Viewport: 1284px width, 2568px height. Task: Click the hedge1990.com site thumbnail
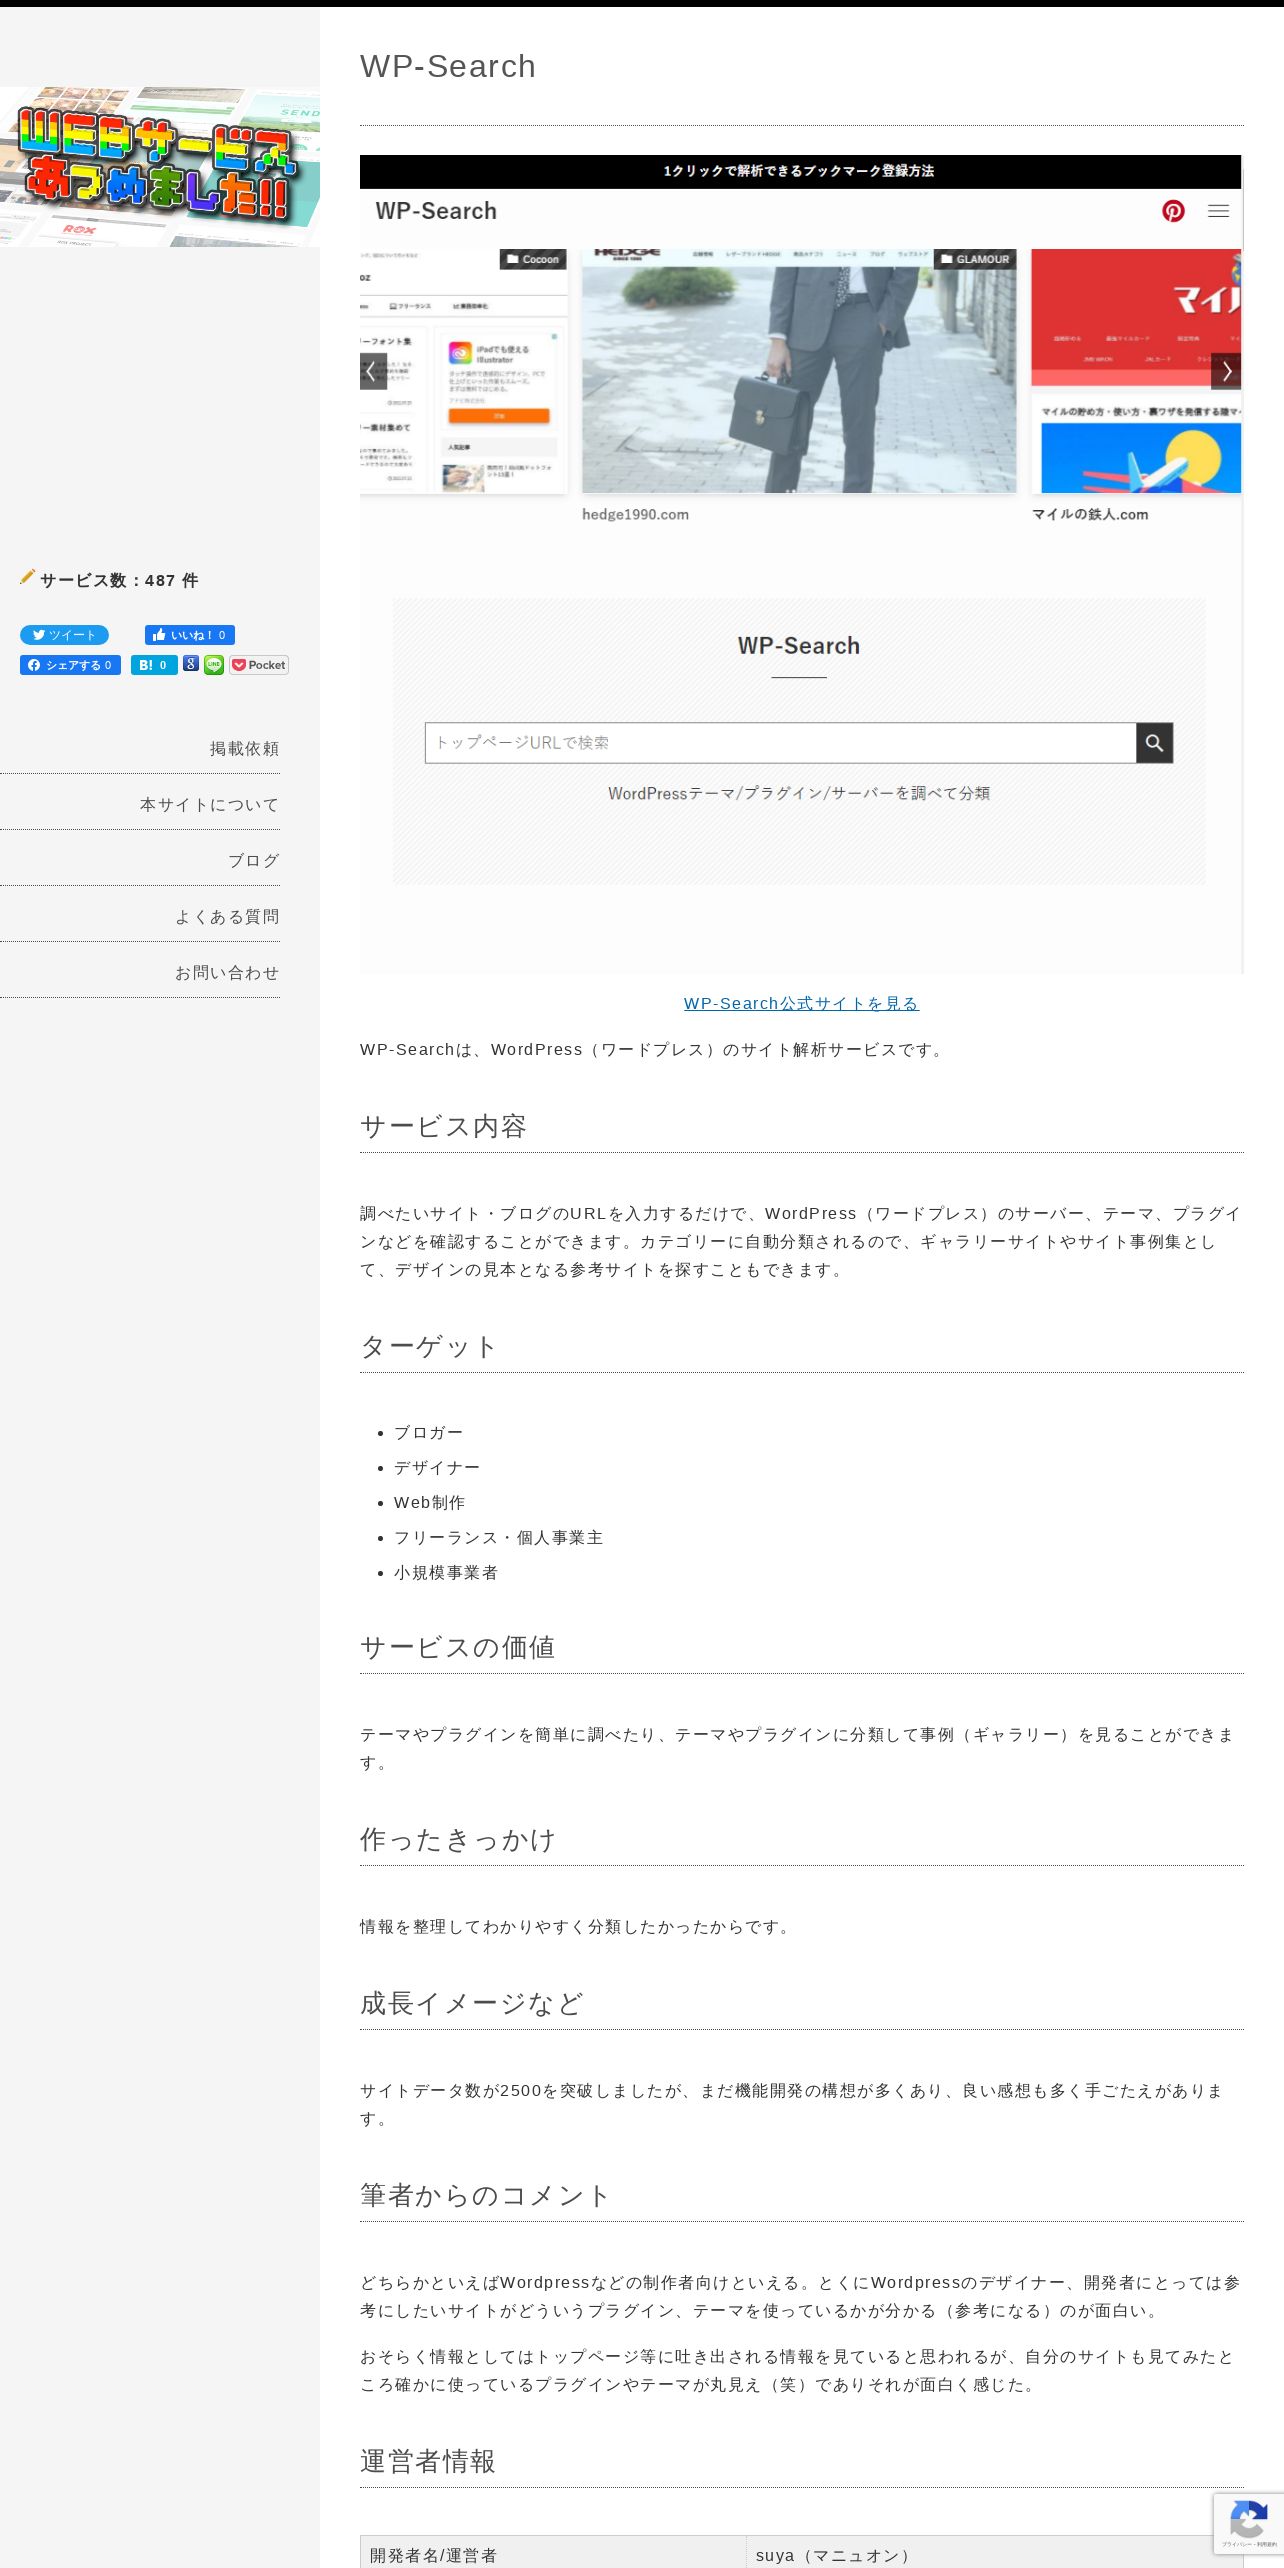click(x=799, y=371)
